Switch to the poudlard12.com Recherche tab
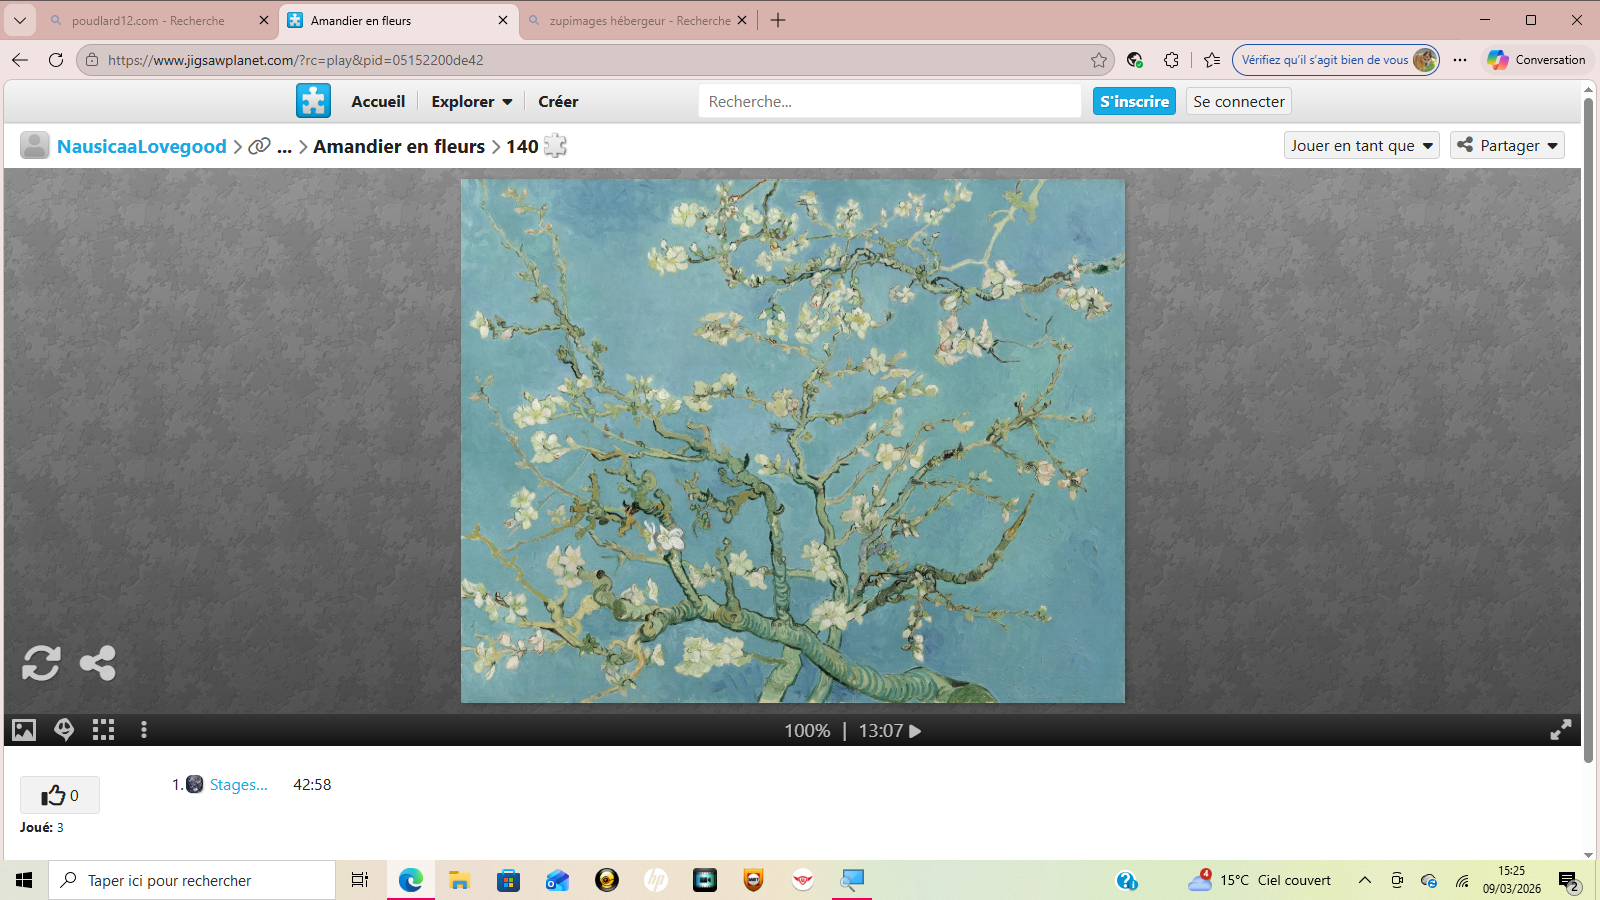The image size is (1600, 900). point(148,20)
